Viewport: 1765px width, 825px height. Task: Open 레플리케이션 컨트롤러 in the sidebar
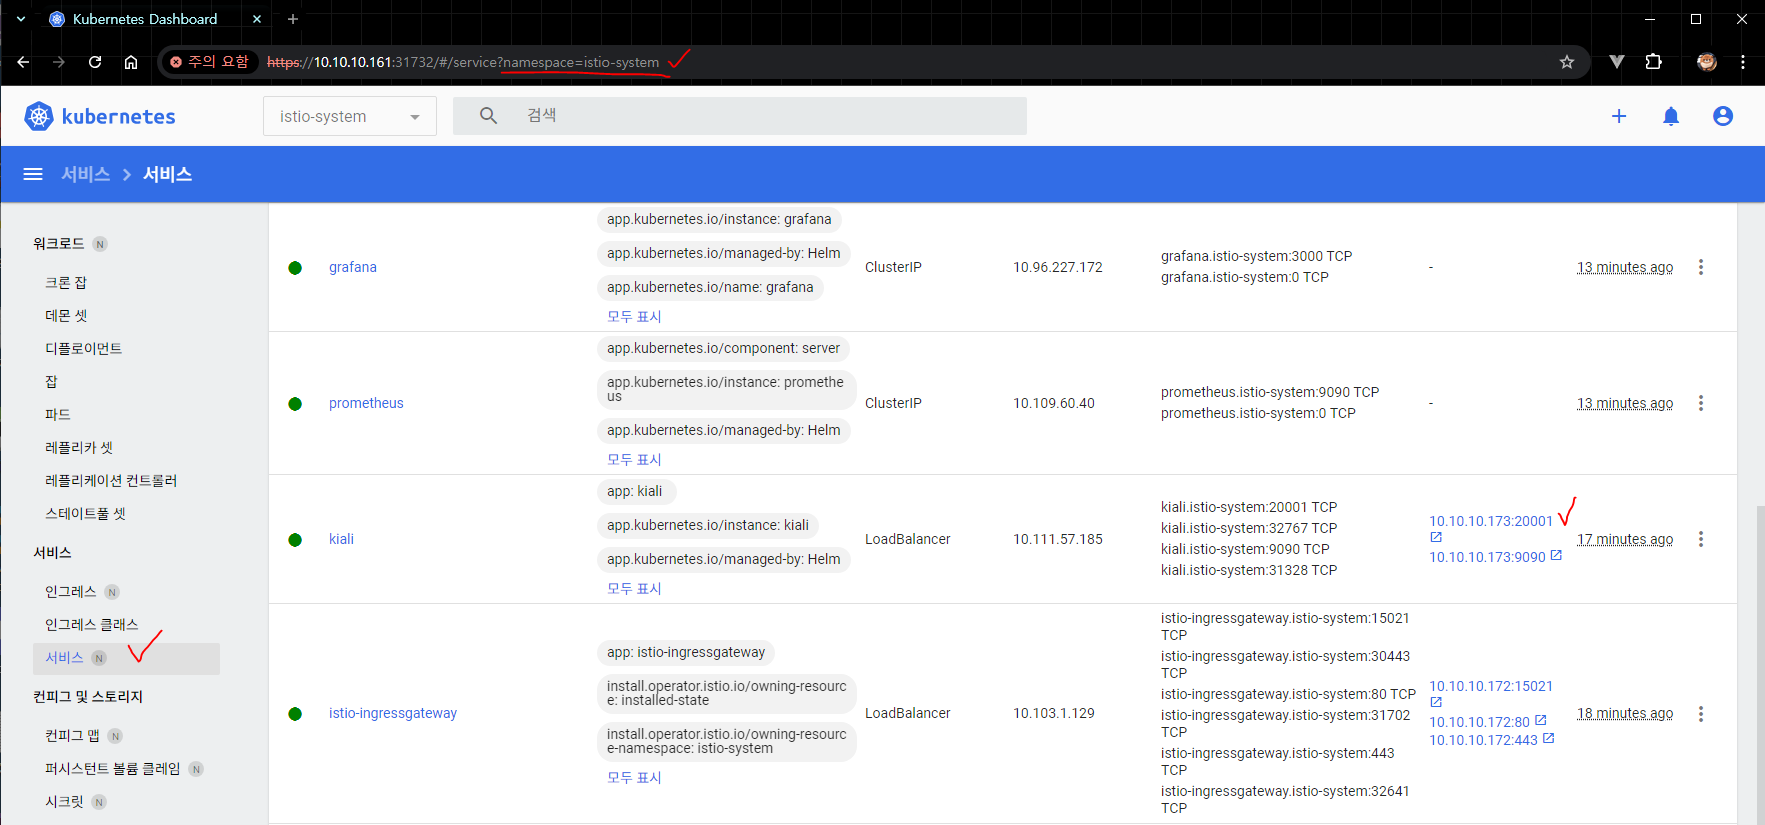click(x=111, y=481)
